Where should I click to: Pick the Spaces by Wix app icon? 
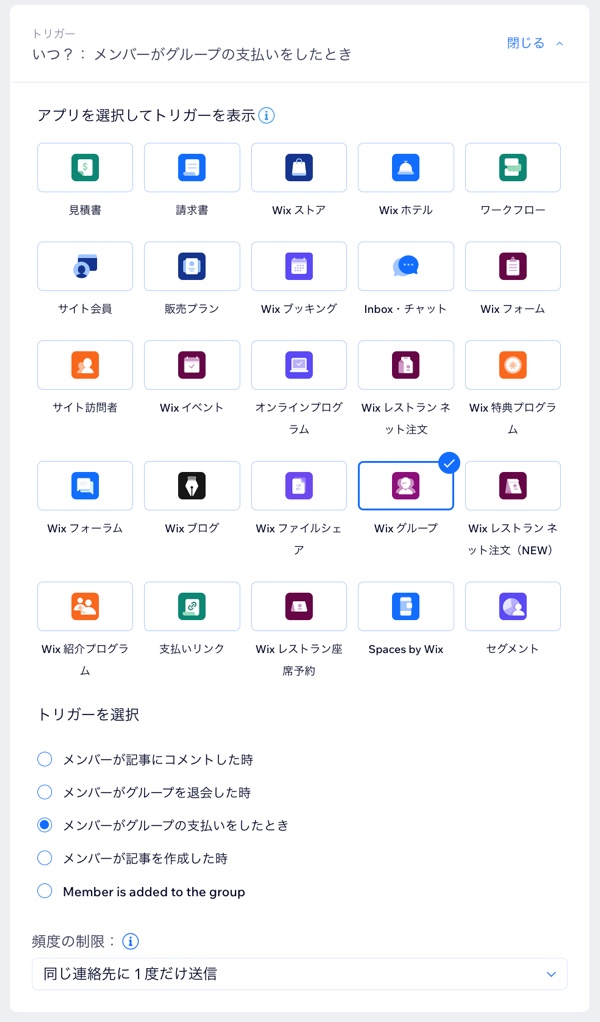(406, 607)
